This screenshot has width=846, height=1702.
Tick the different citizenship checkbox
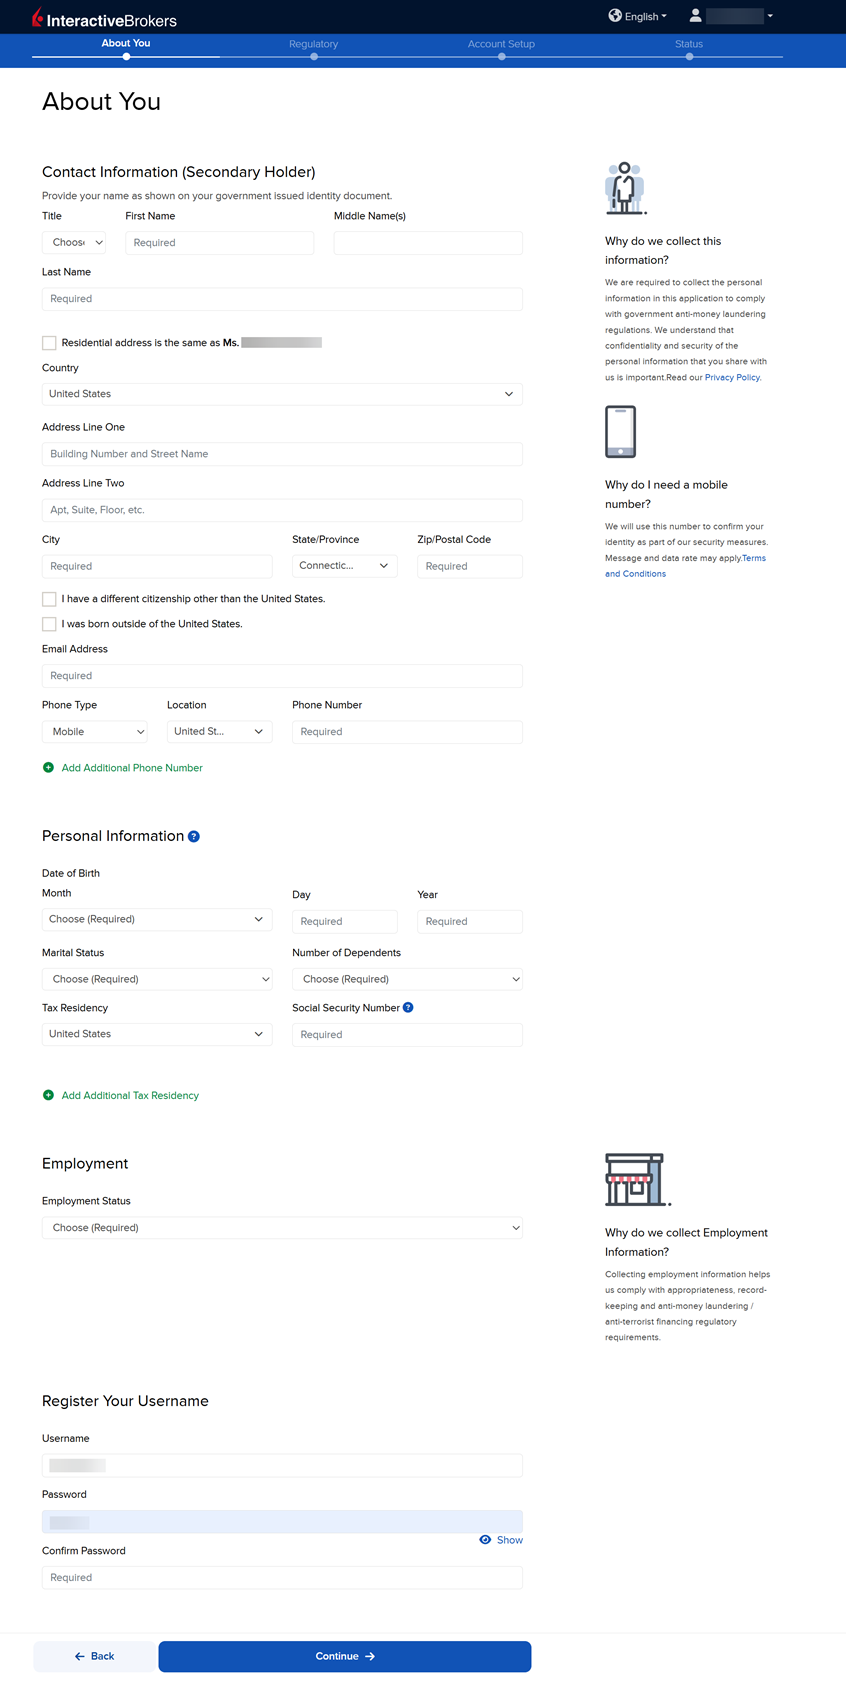point(49,599)
